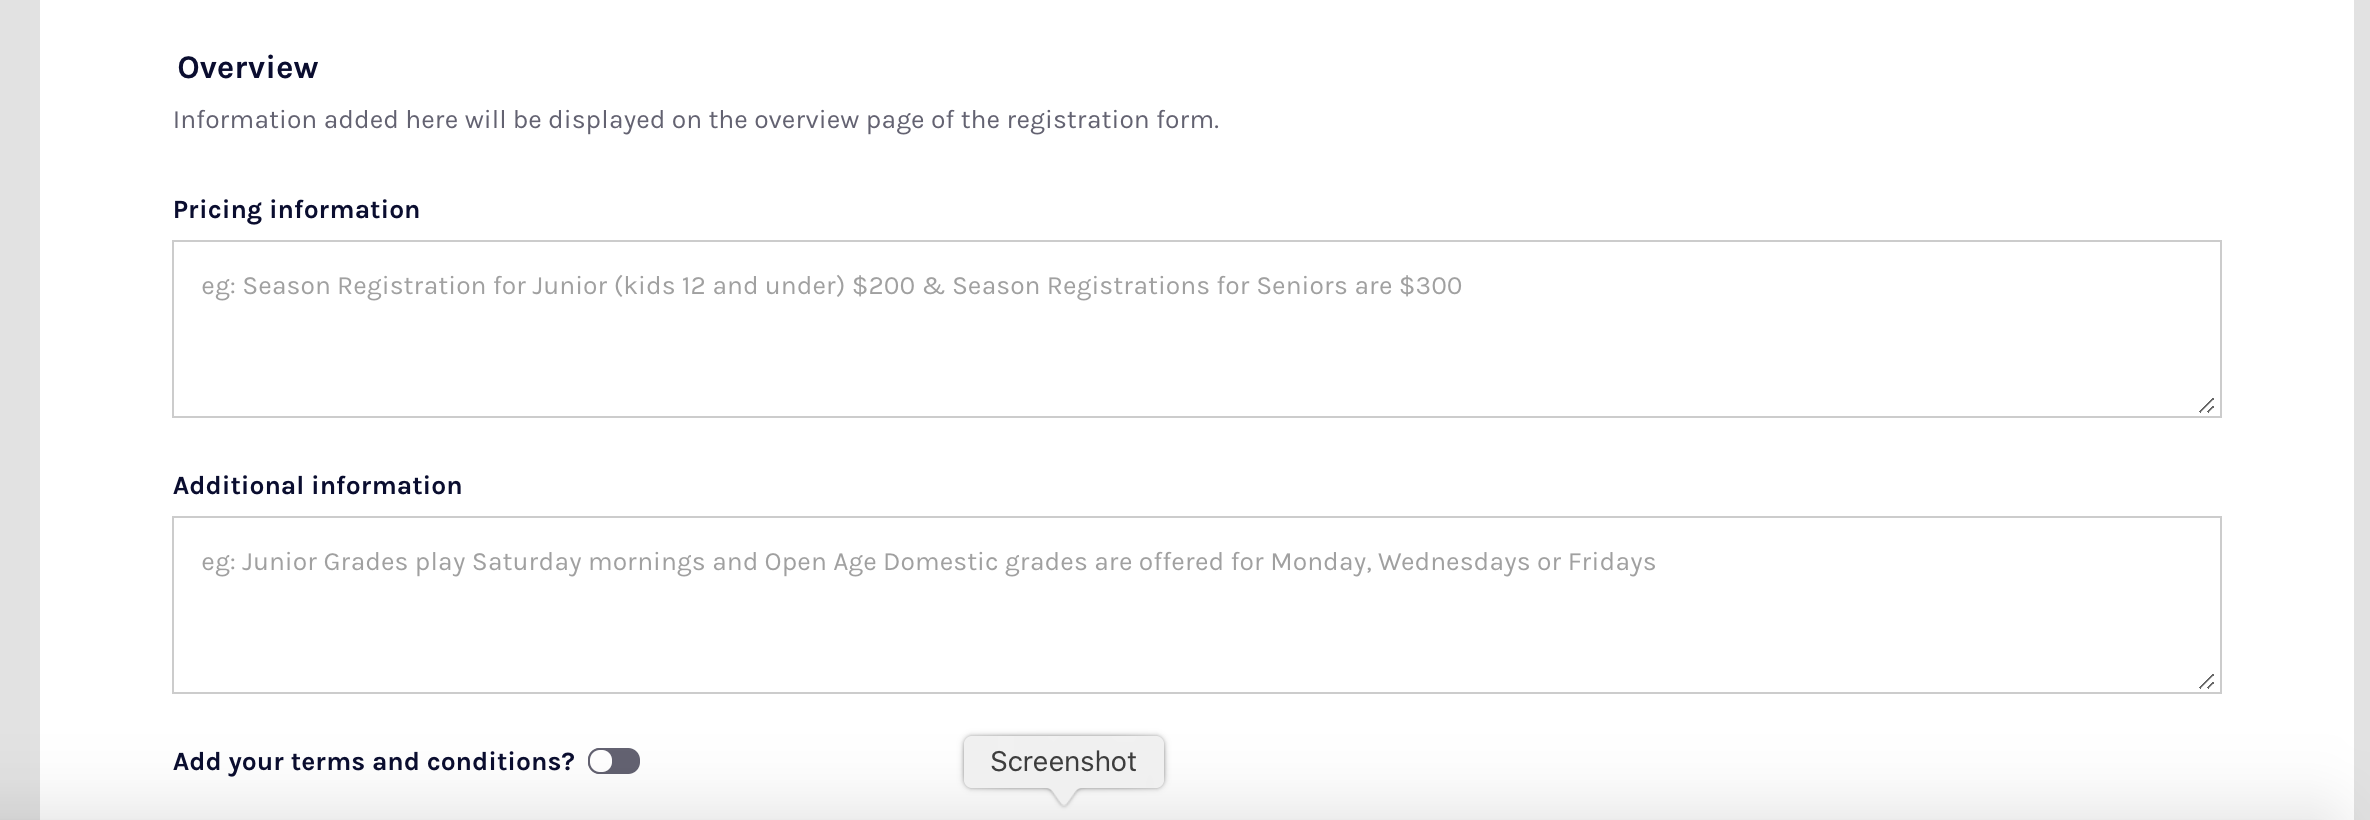Click the Overview section heading

(x=247, y=68)
